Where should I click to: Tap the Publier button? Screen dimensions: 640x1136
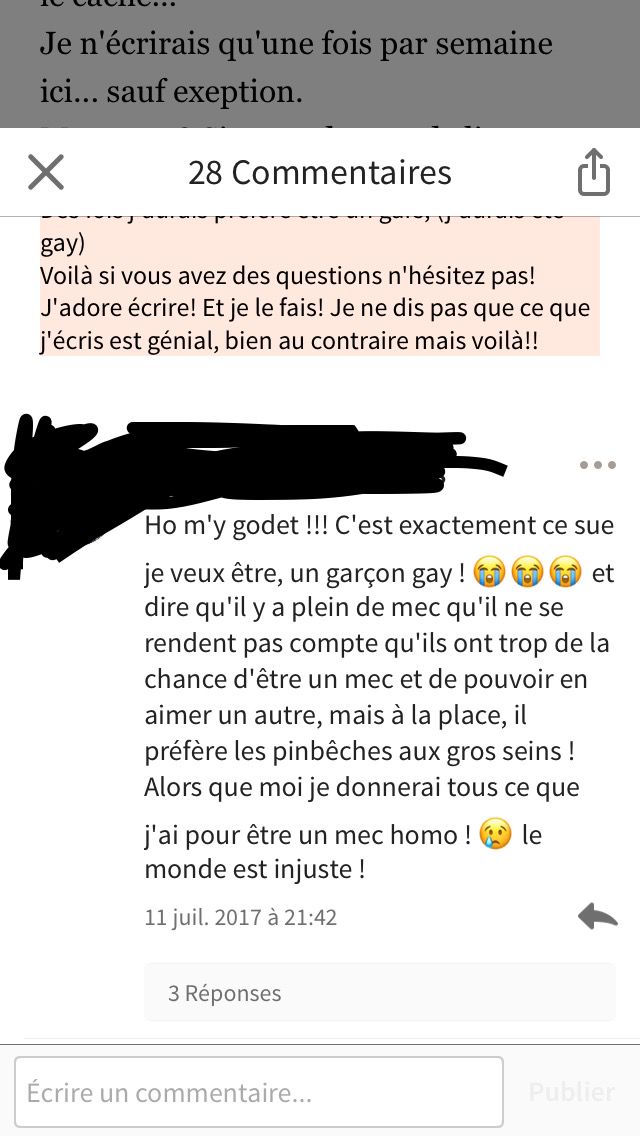[x=572, y=1092]
